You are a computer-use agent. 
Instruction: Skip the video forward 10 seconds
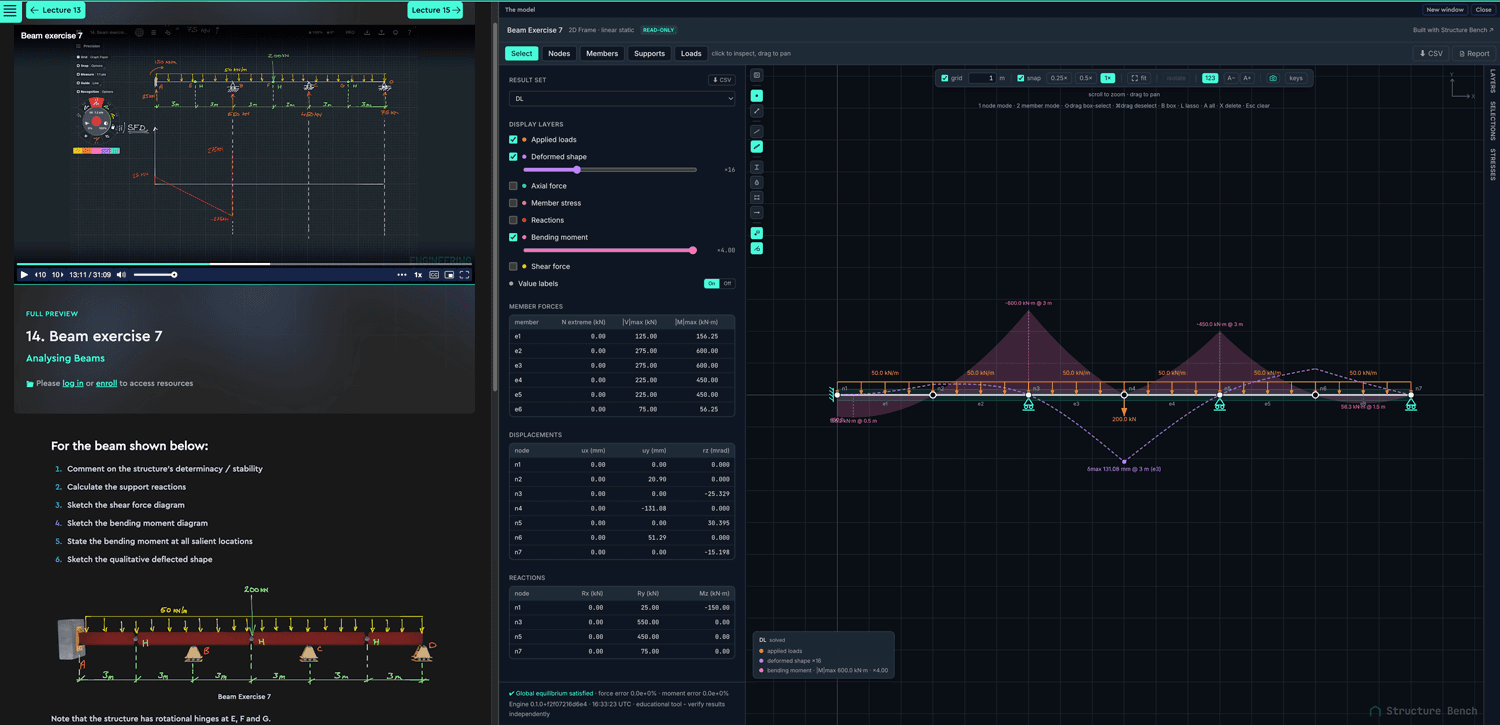58,275
